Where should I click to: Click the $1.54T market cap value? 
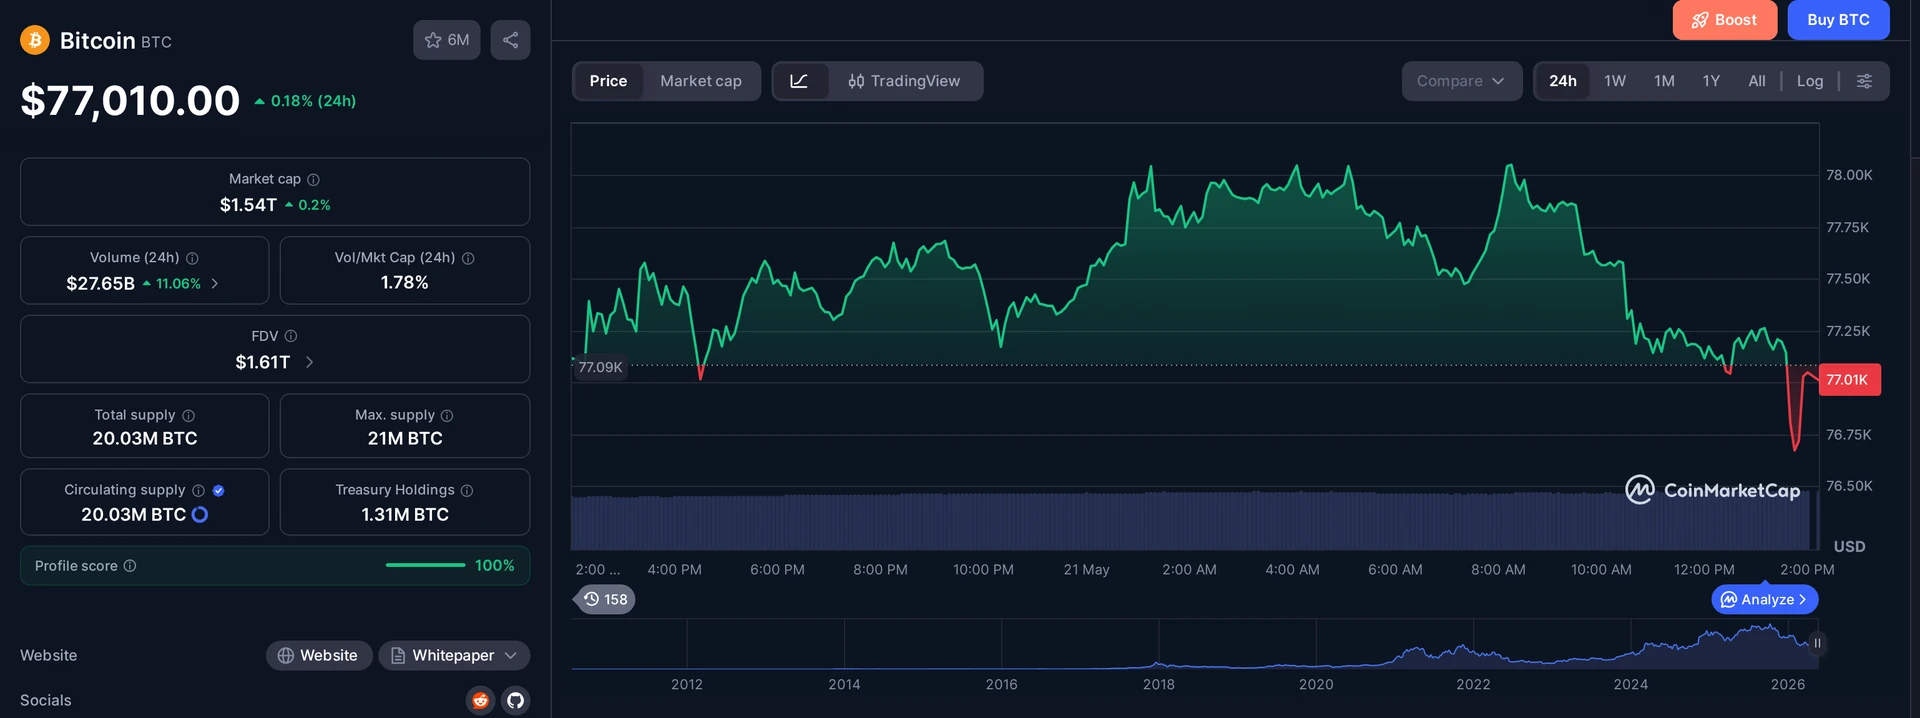coord(248,205)
